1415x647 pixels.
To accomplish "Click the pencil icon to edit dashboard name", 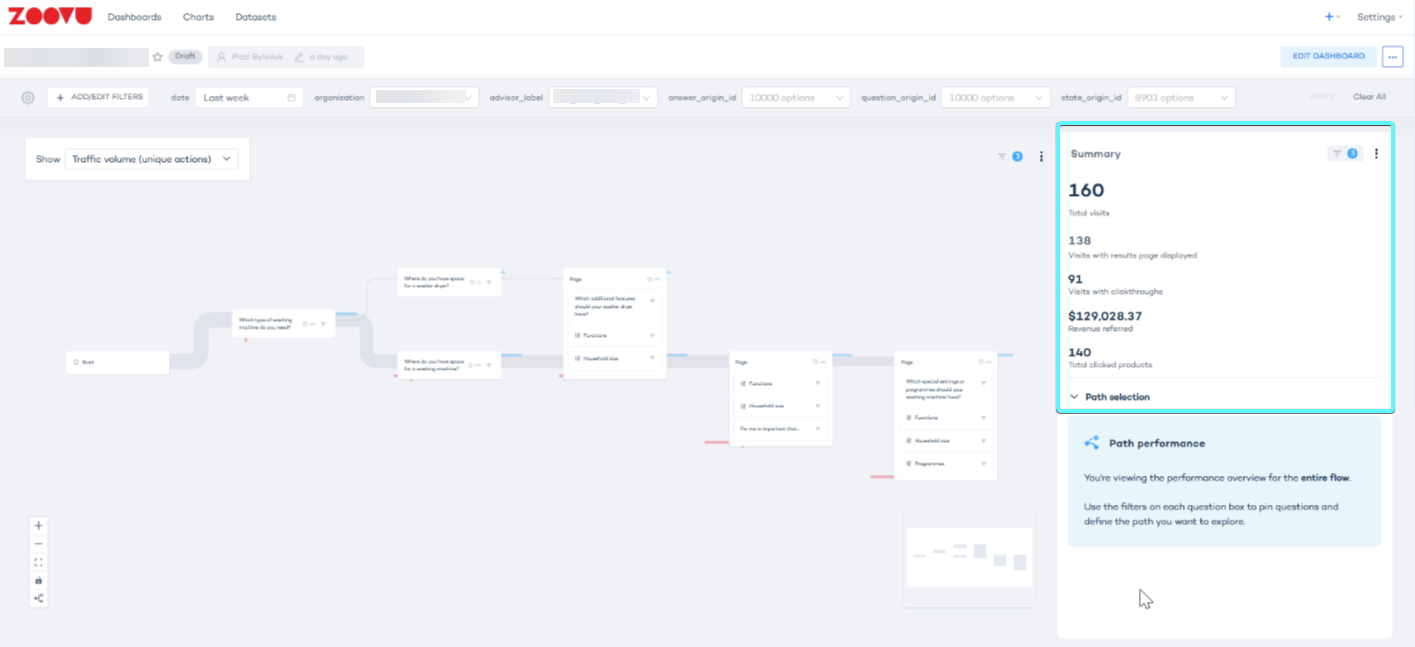I will click(x=298, y=57).
